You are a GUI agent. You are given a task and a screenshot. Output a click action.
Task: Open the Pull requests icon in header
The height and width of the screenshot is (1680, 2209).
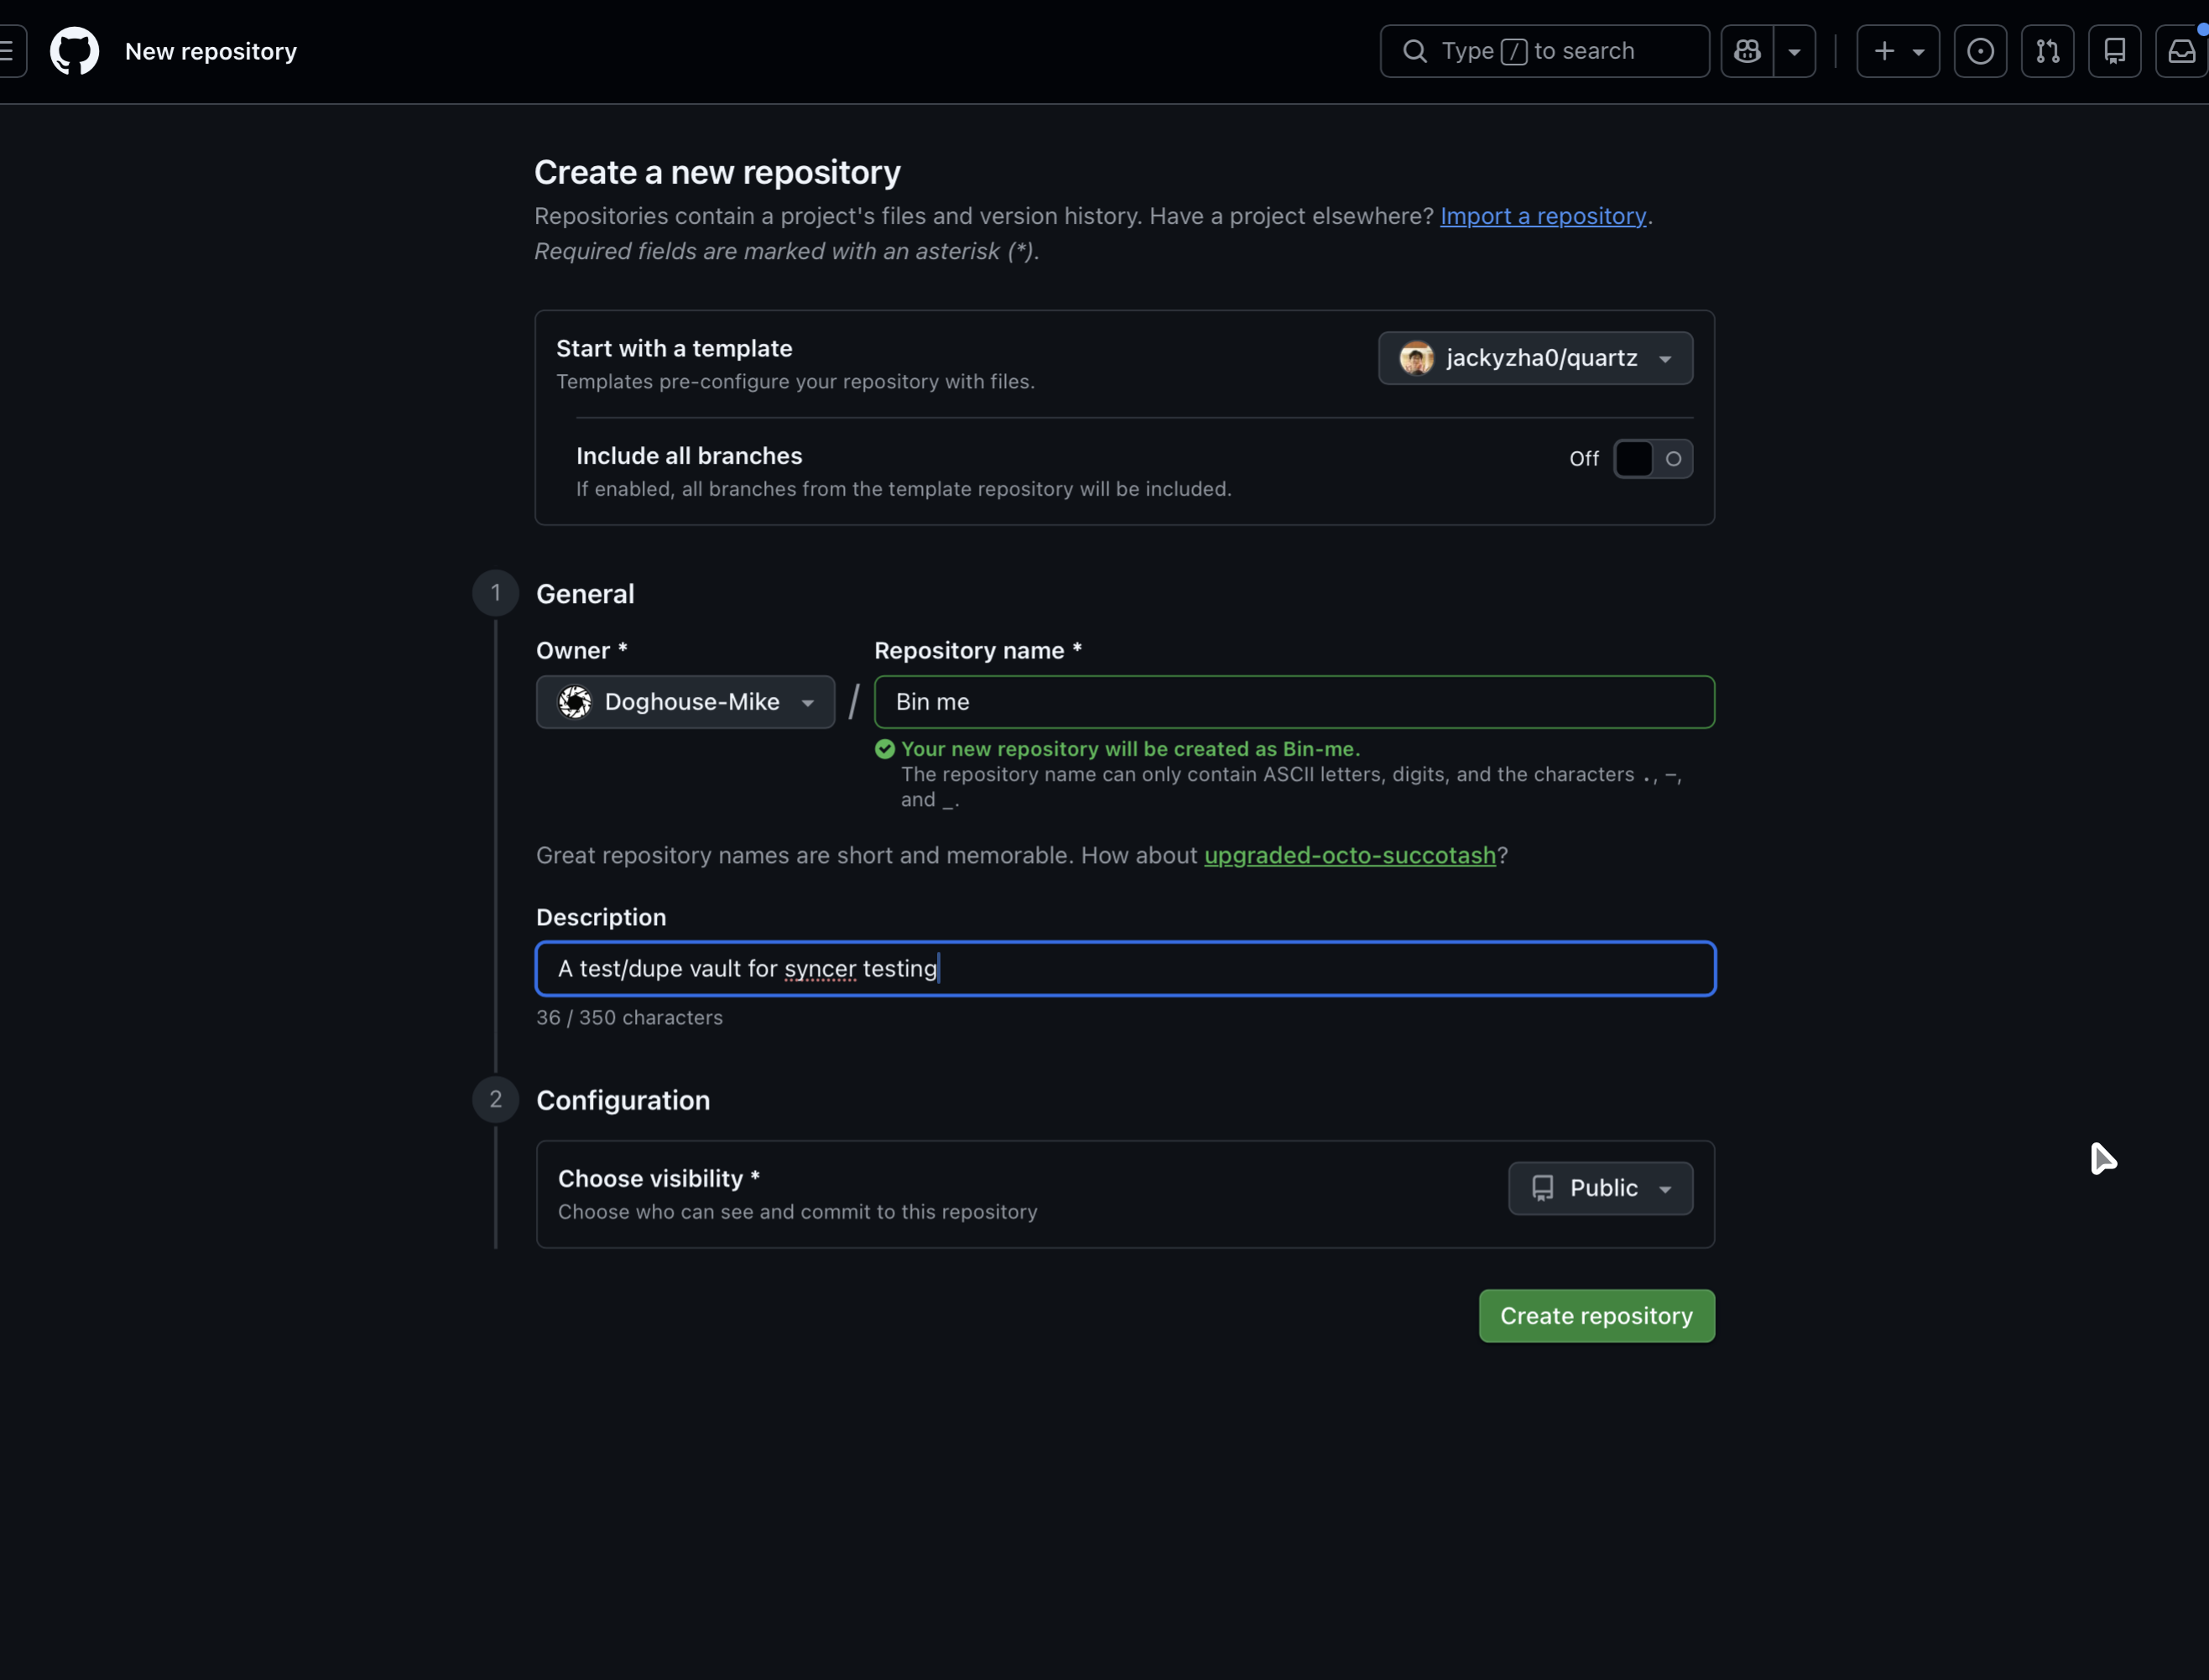[x=2047, y=51]
